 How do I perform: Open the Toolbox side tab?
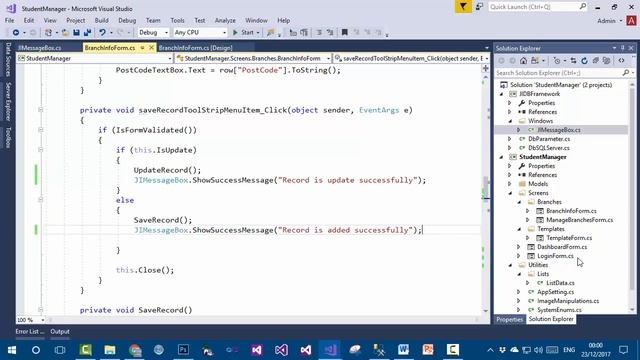[8, 138]
